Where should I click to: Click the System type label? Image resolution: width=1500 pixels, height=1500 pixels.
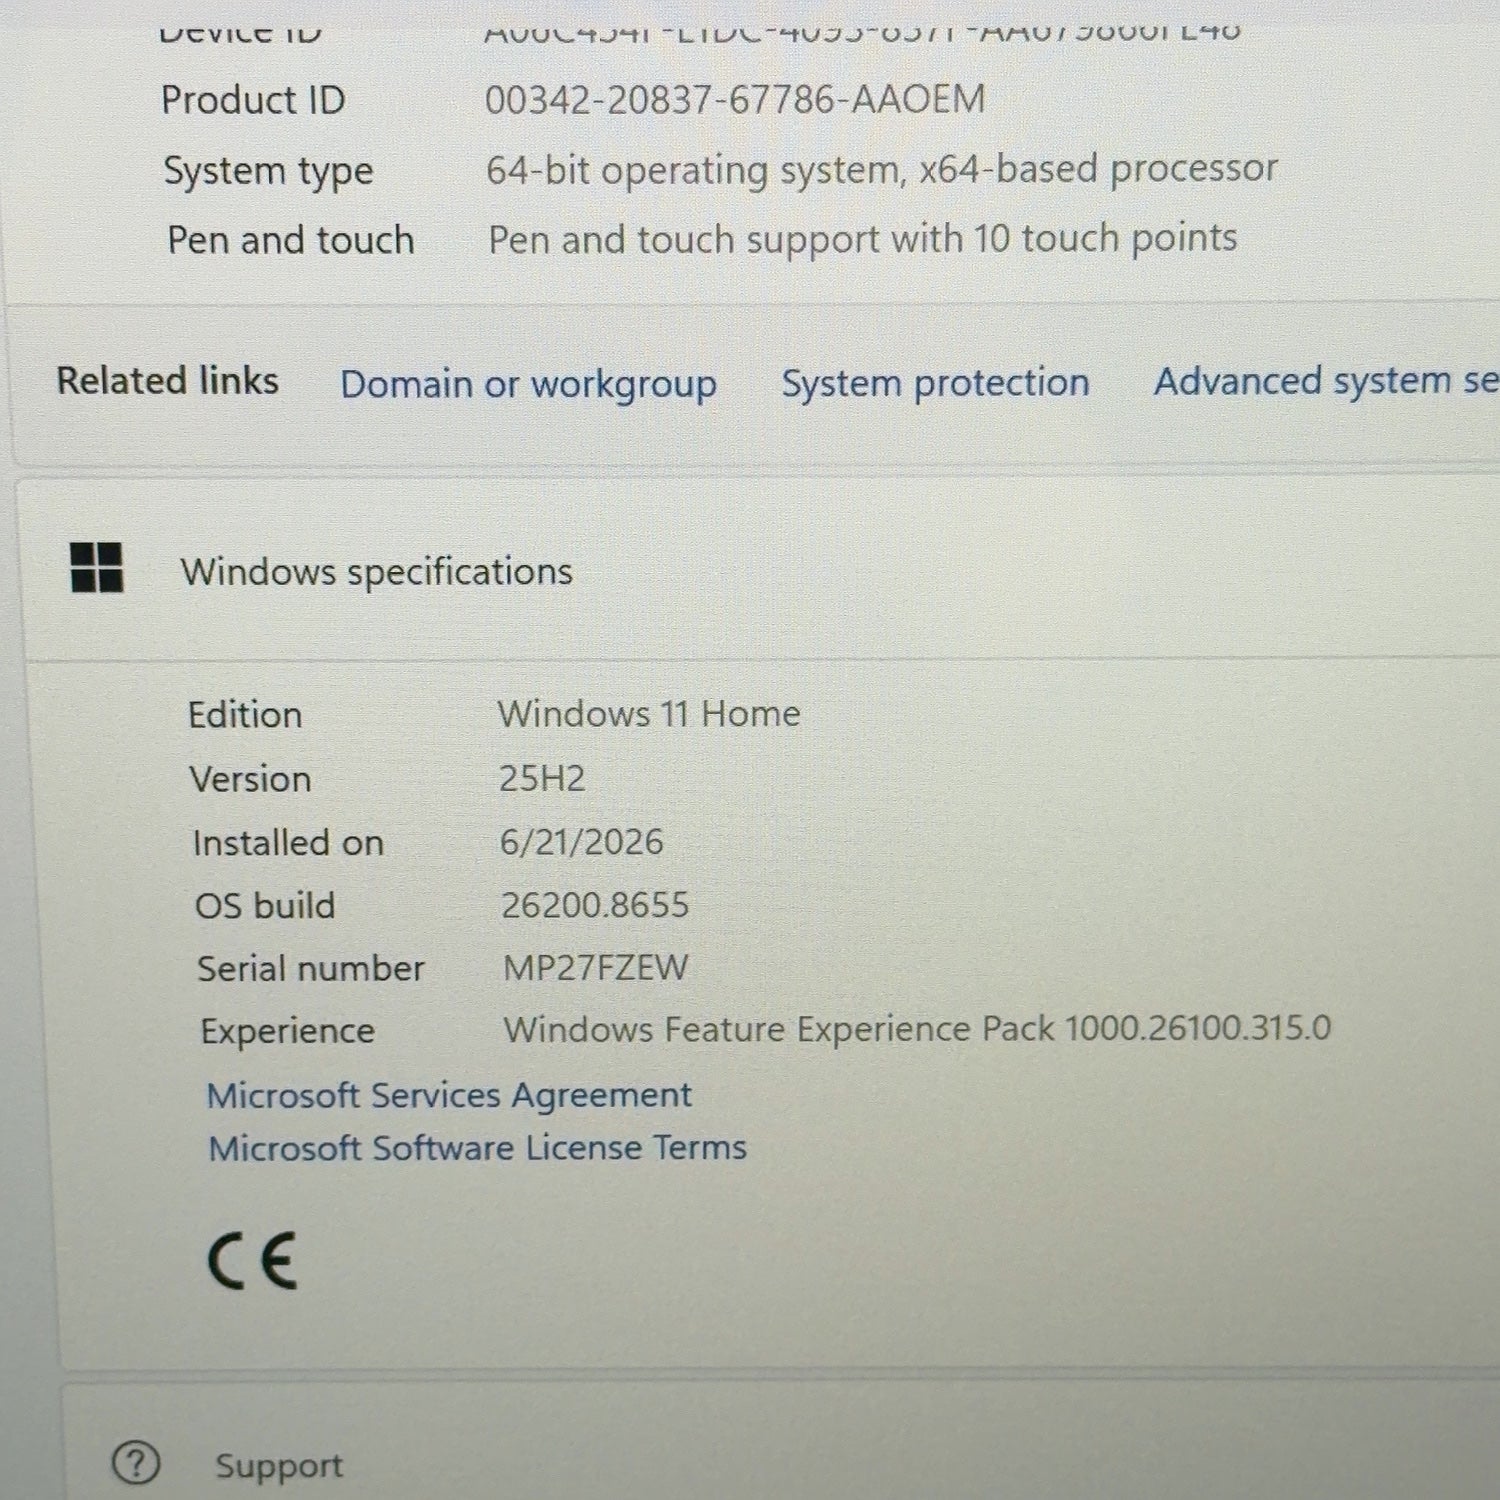[x=268, y=171]
